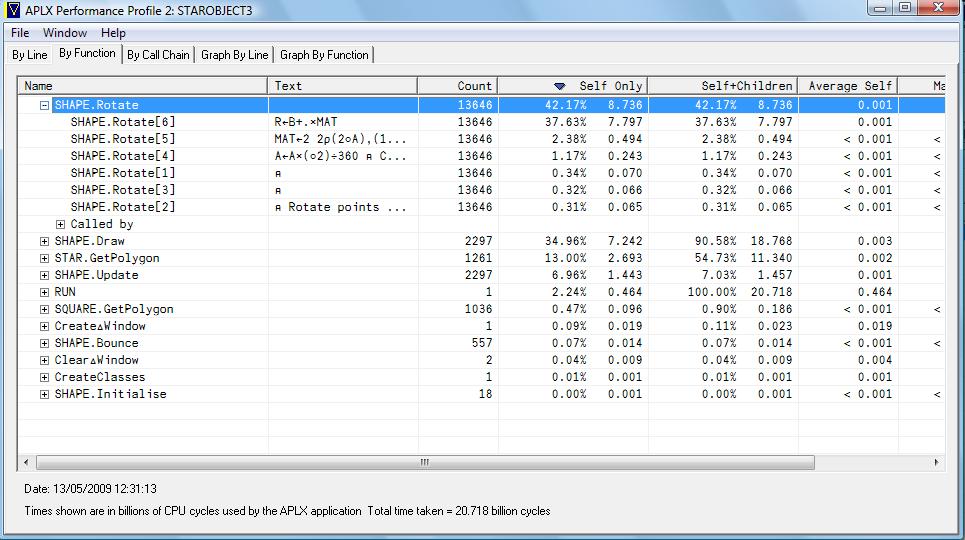This screenshot has height=540, width=965.
Task: Switch to the By Line tab
Action: (x=29, y=55)
